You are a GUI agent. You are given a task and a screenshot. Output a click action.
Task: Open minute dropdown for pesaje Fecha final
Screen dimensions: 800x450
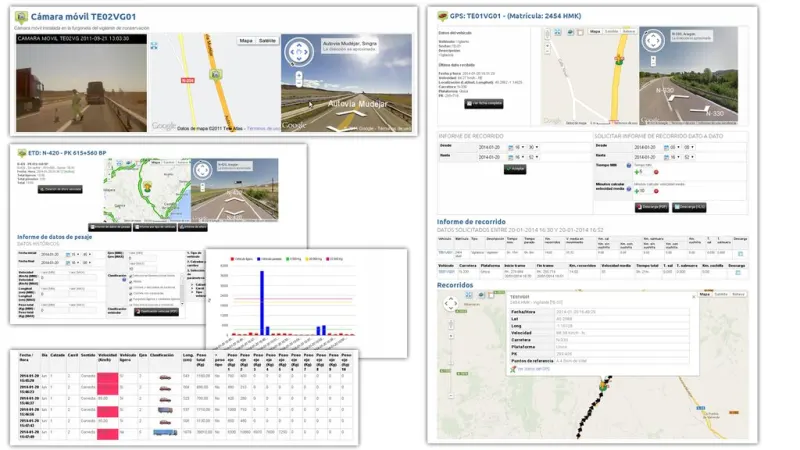(87, 263)
